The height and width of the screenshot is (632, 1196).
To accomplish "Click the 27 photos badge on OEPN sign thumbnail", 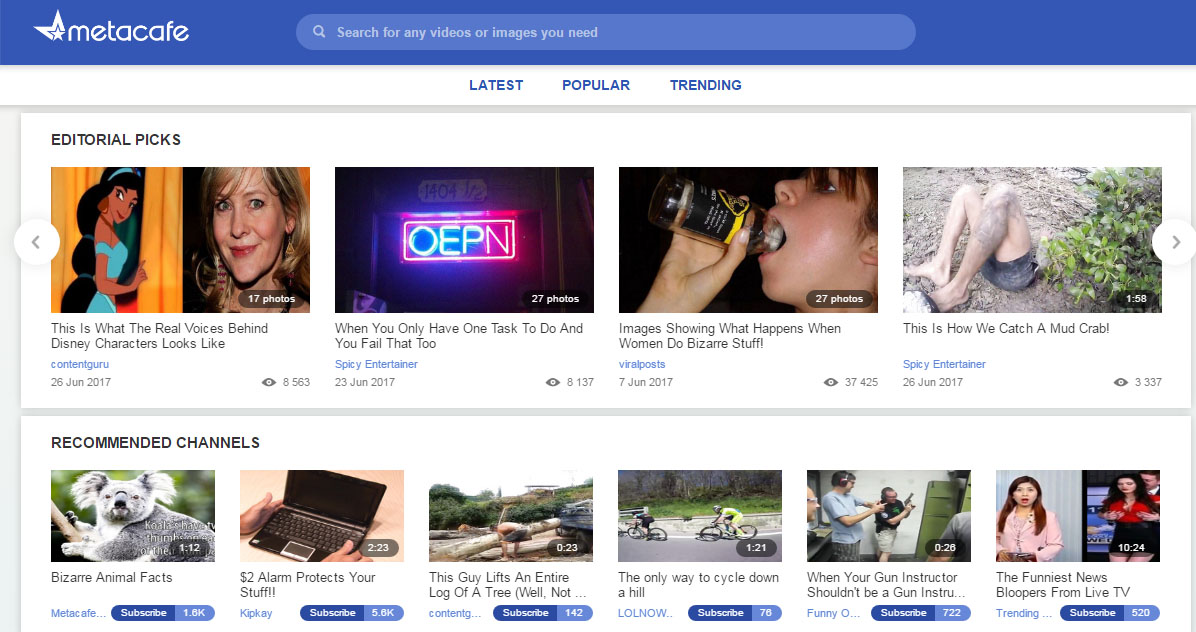I will [556, 298].
